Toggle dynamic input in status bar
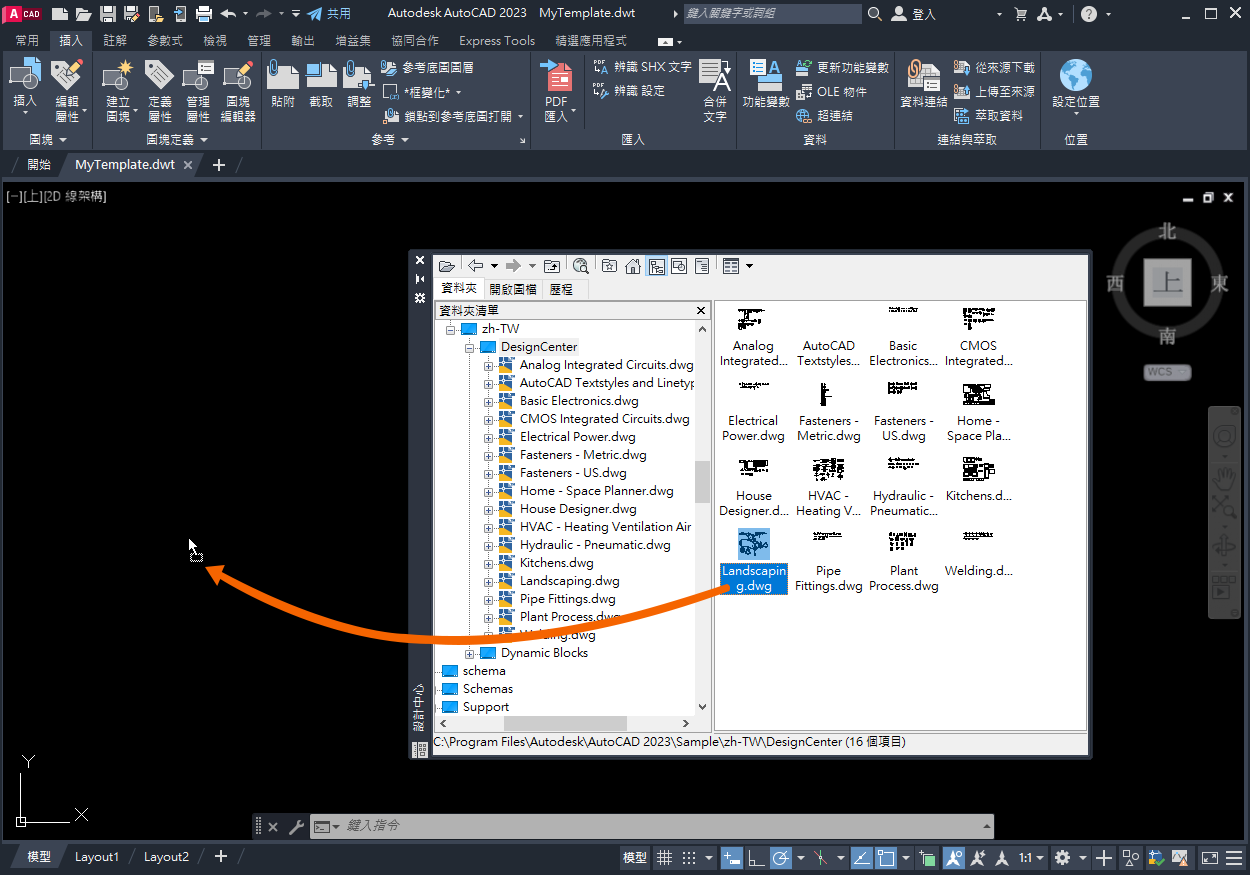This screenshot has height=875, width=1250. click(x=732, y=858)
